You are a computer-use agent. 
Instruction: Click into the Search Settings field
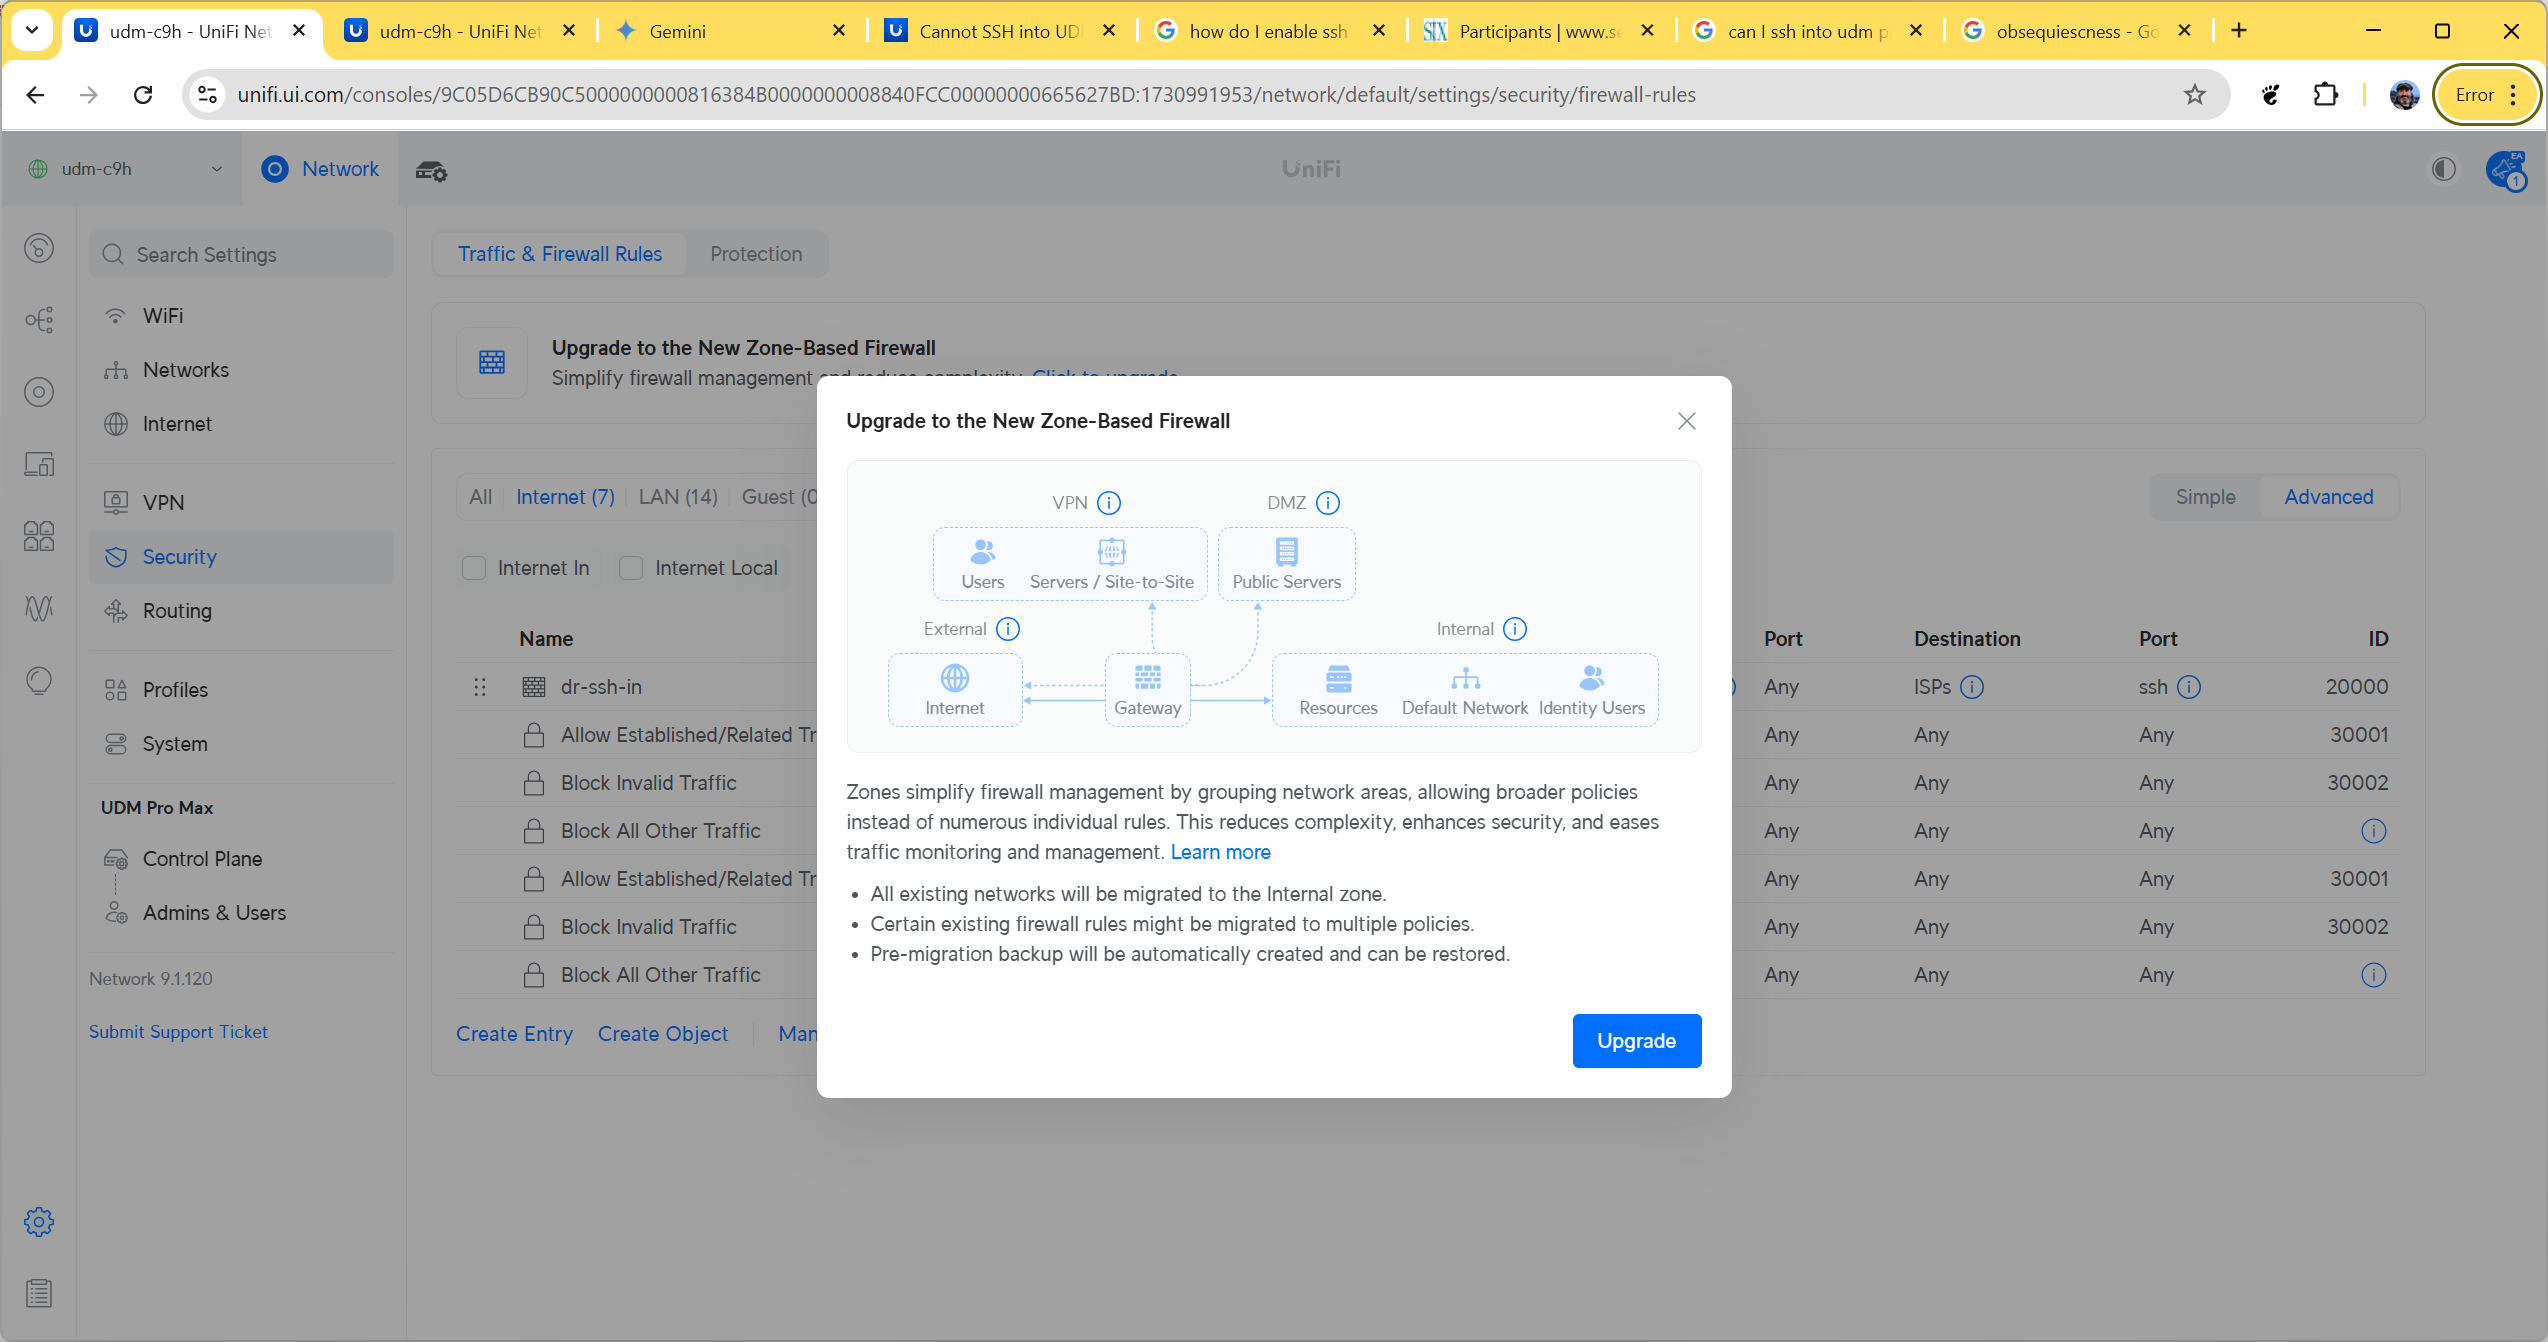pyautogui.click(x=240, y=255)
